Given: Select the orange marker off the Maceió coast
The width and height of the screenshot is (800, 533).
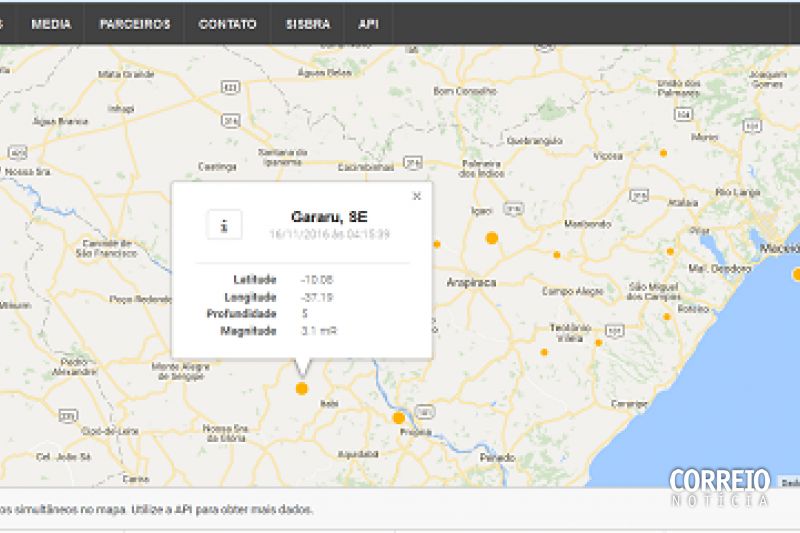Looking at the screenshot, I should pos(796,274).
